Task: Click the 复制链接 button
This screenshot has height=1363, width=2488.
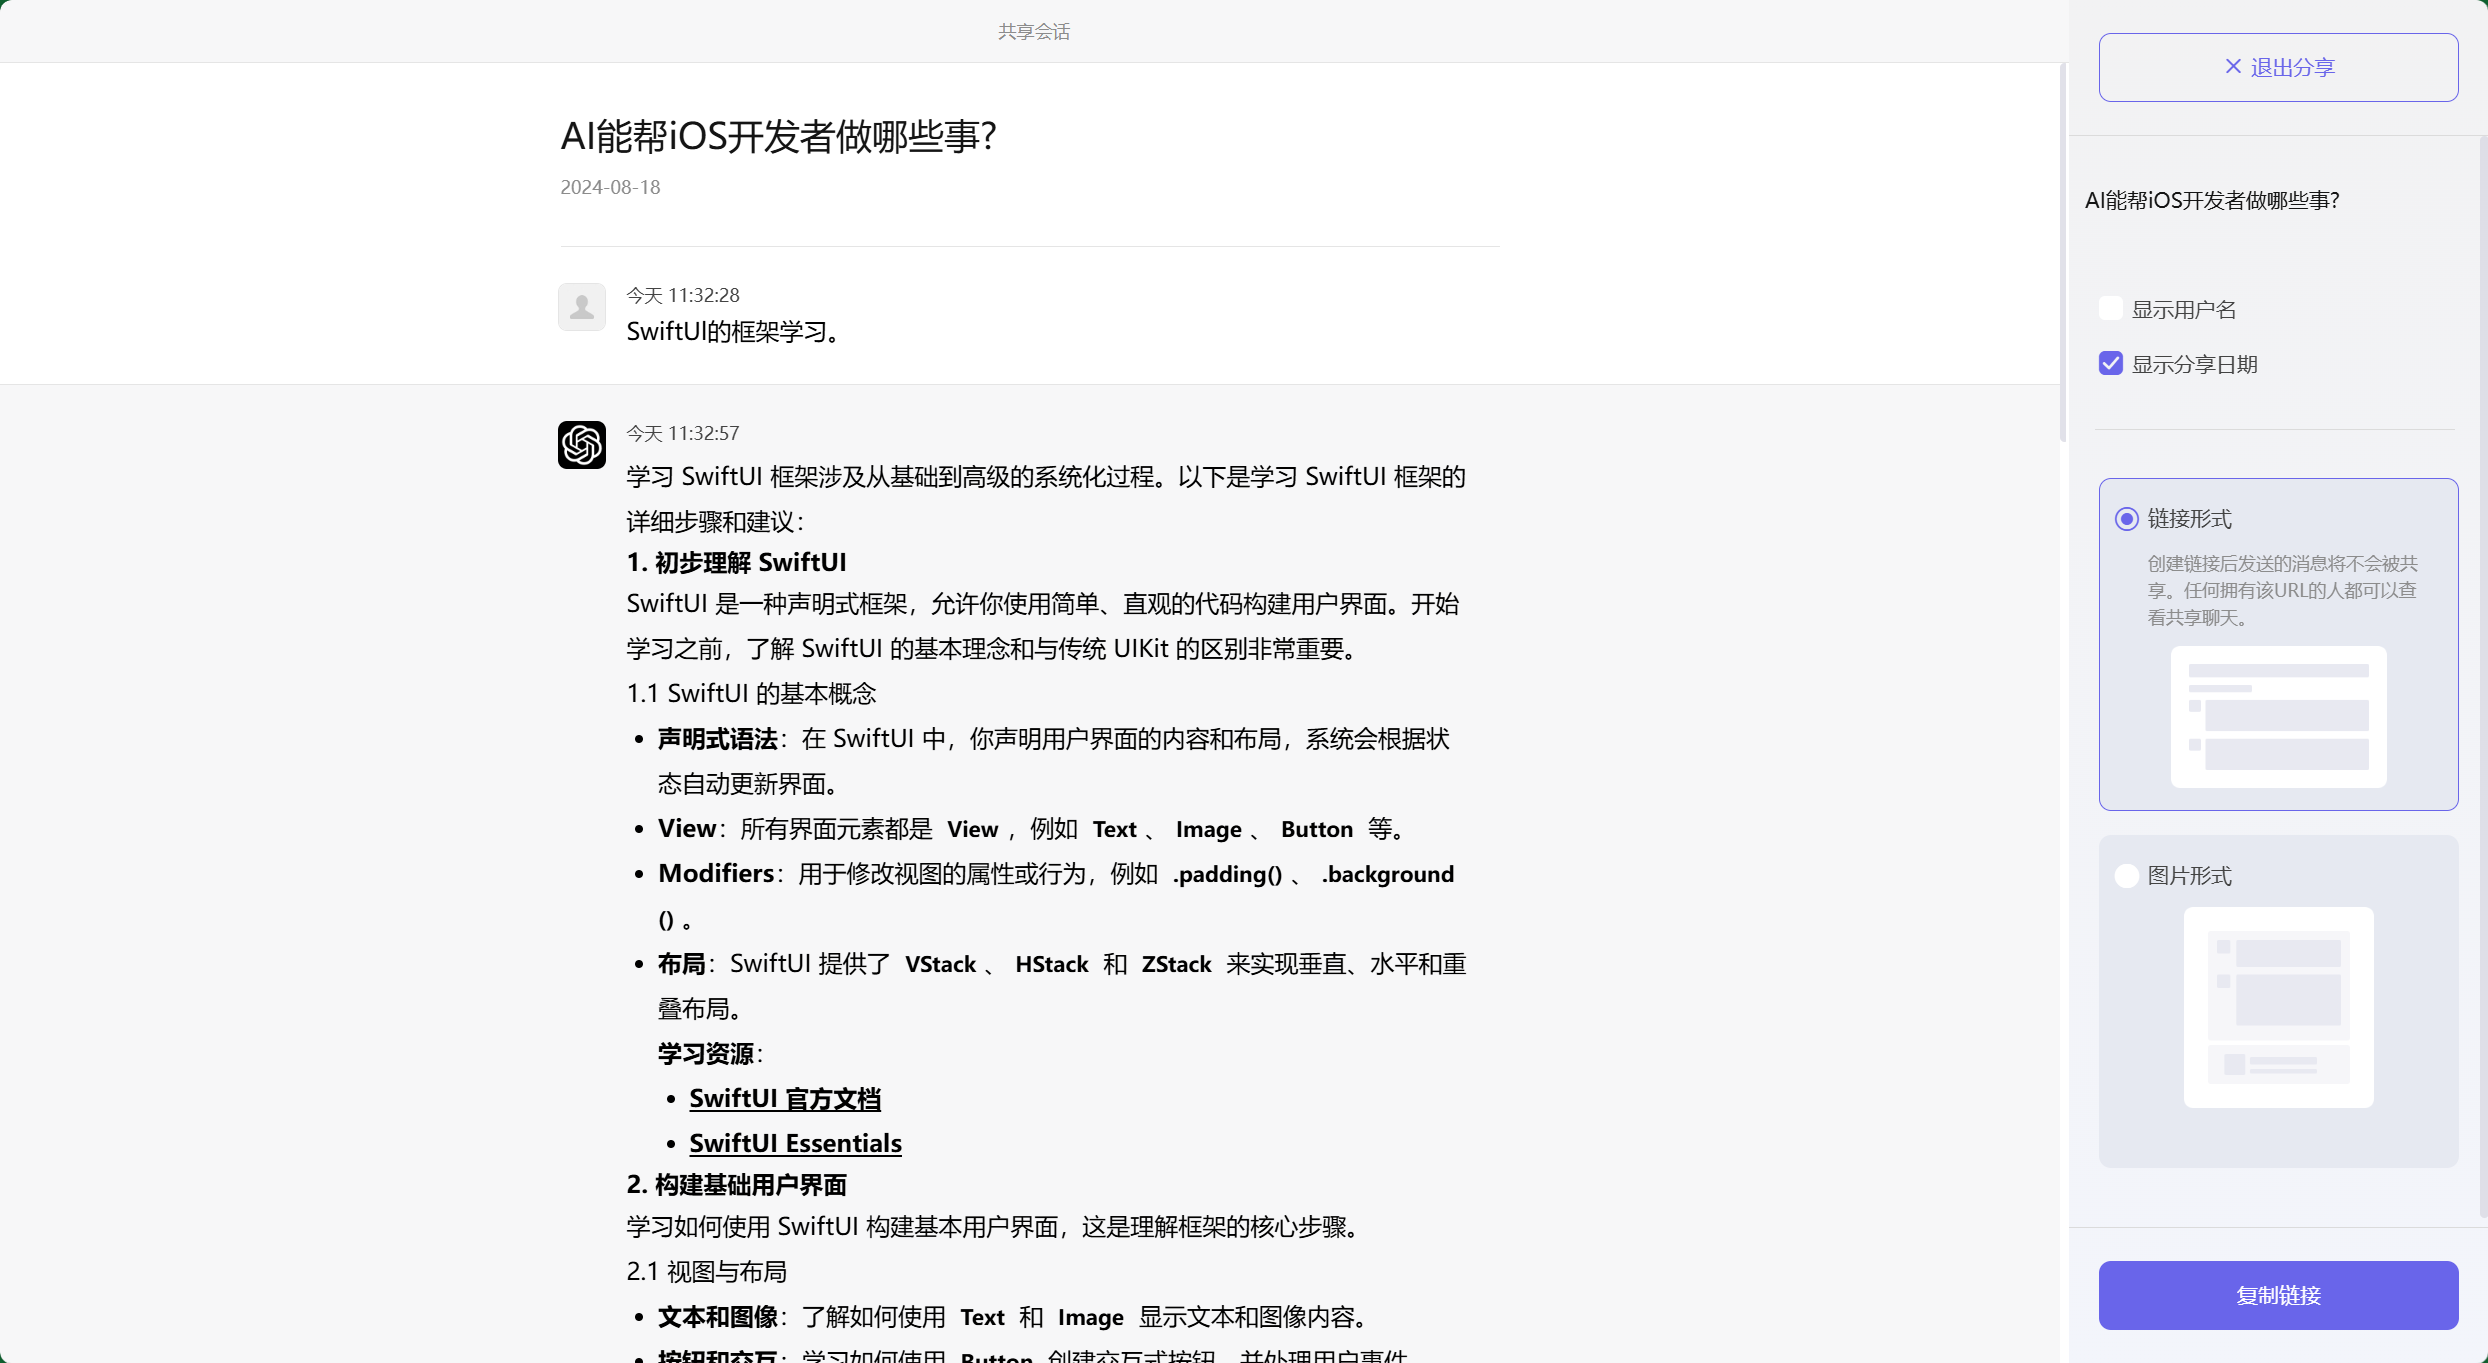Action: [x=2277, y=1295]
